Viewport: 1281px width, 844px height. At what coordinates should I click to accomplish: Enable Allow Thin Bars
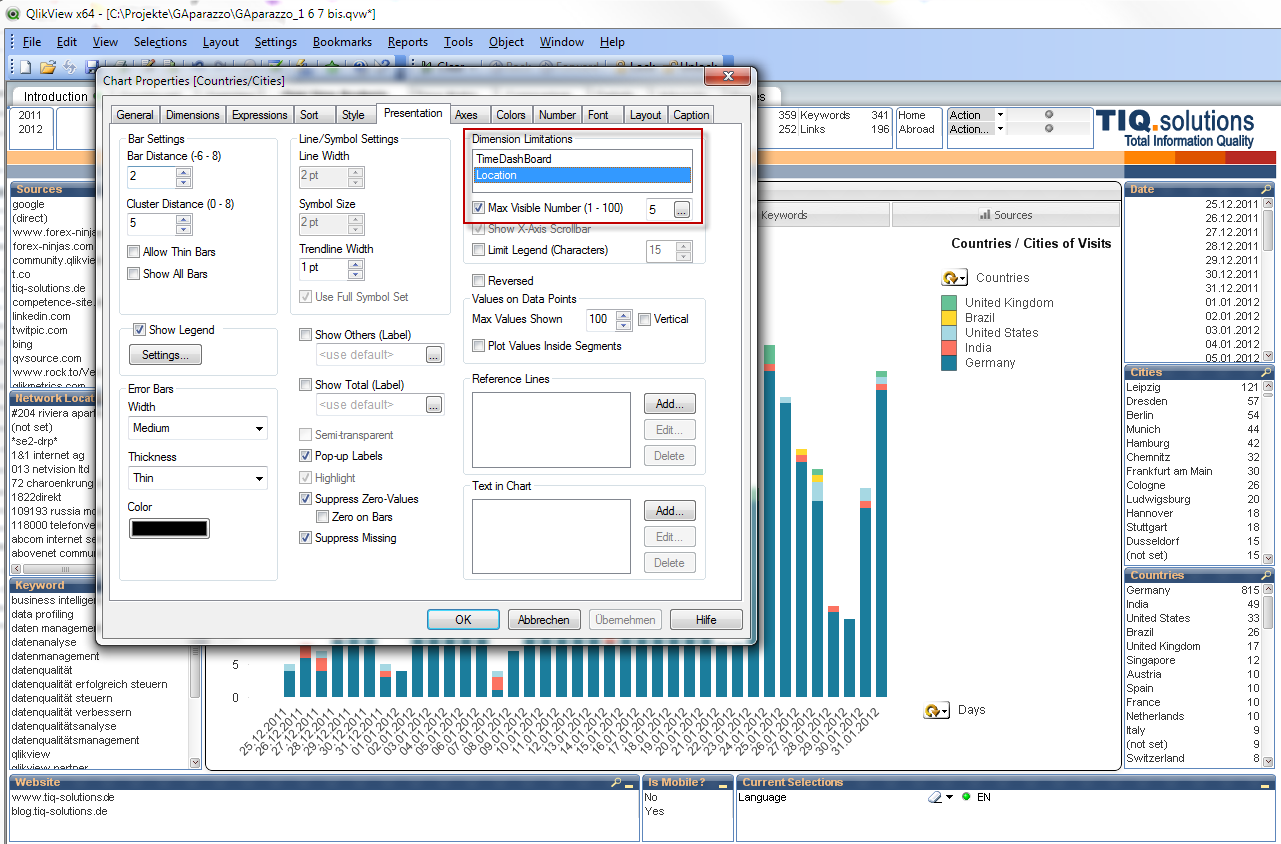click(134, 252)
